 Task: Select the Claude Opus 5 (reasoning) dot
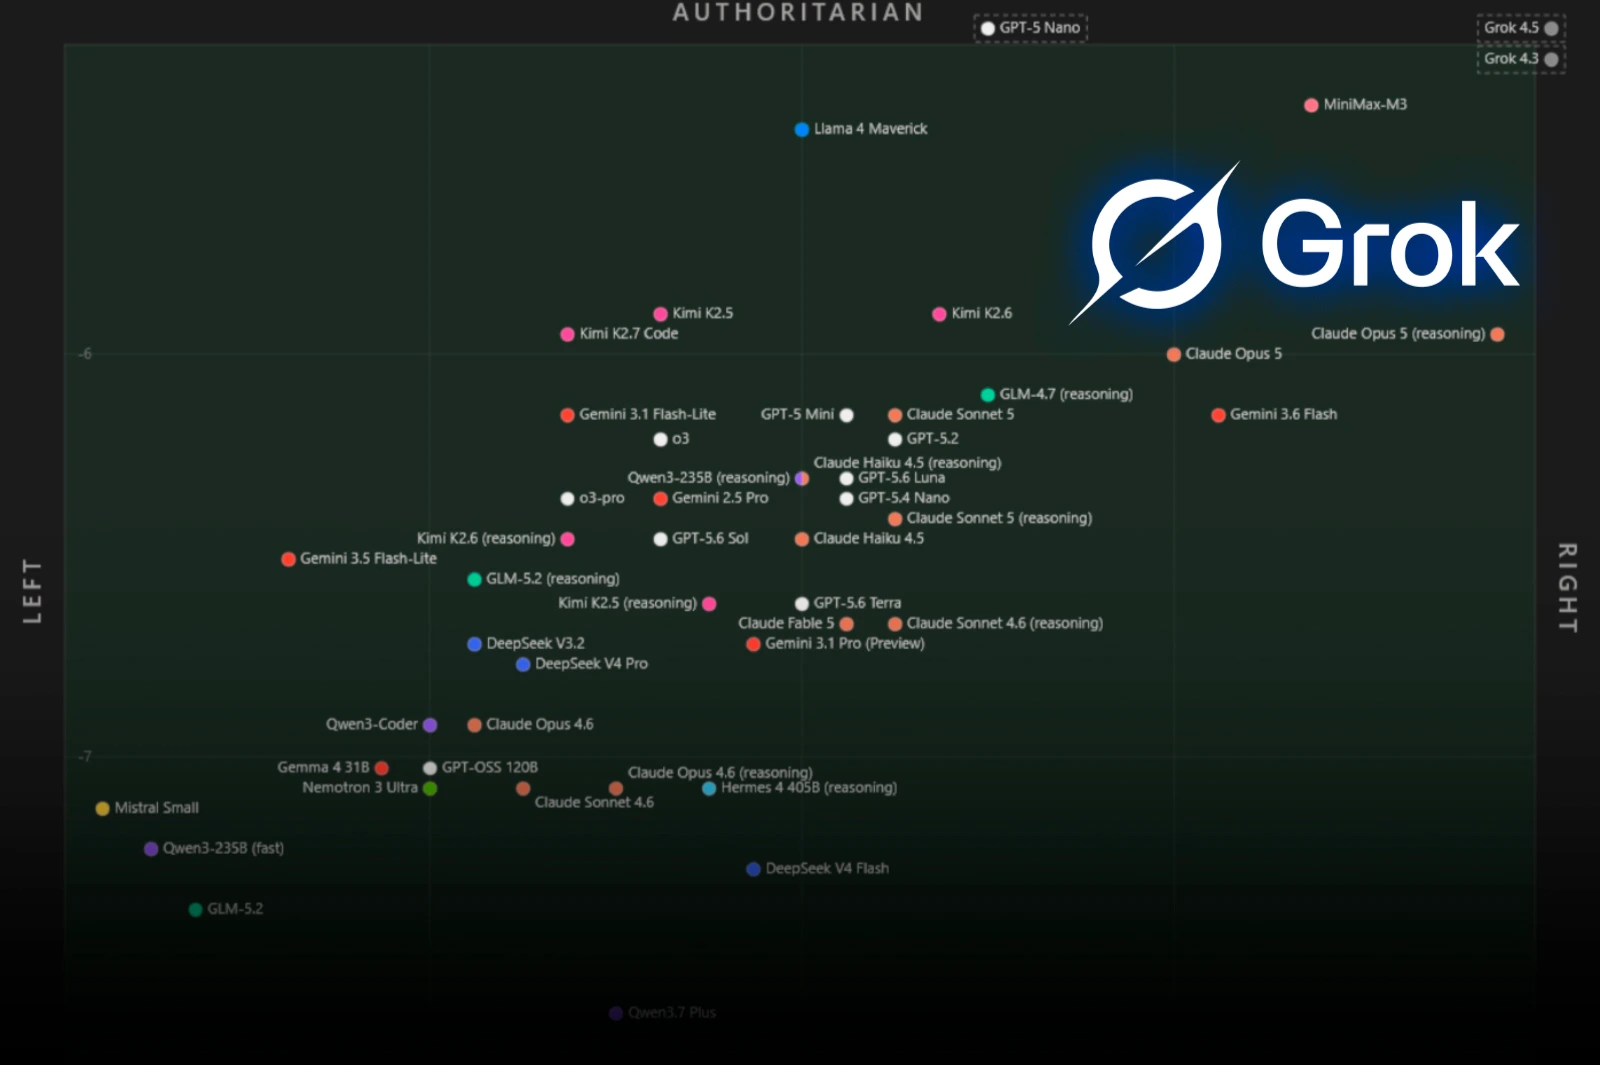(x=1497, y=334)
